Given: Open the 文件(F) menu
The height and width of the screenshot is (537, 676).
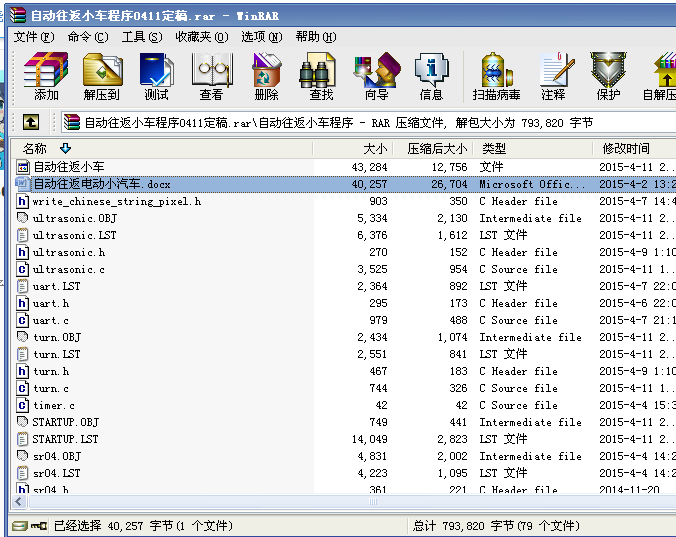Looking at the screenshot, I should click(x=34, y=37).
